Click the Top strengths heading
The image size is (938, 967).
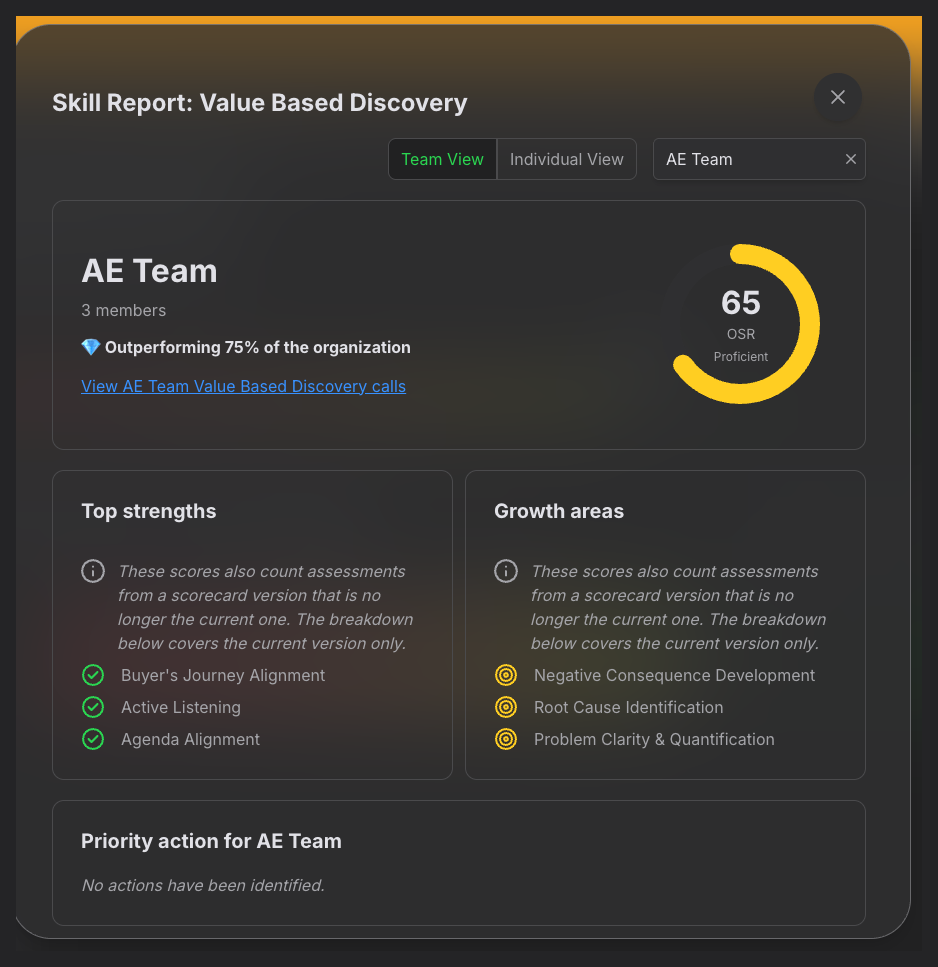tap(149, 511)
